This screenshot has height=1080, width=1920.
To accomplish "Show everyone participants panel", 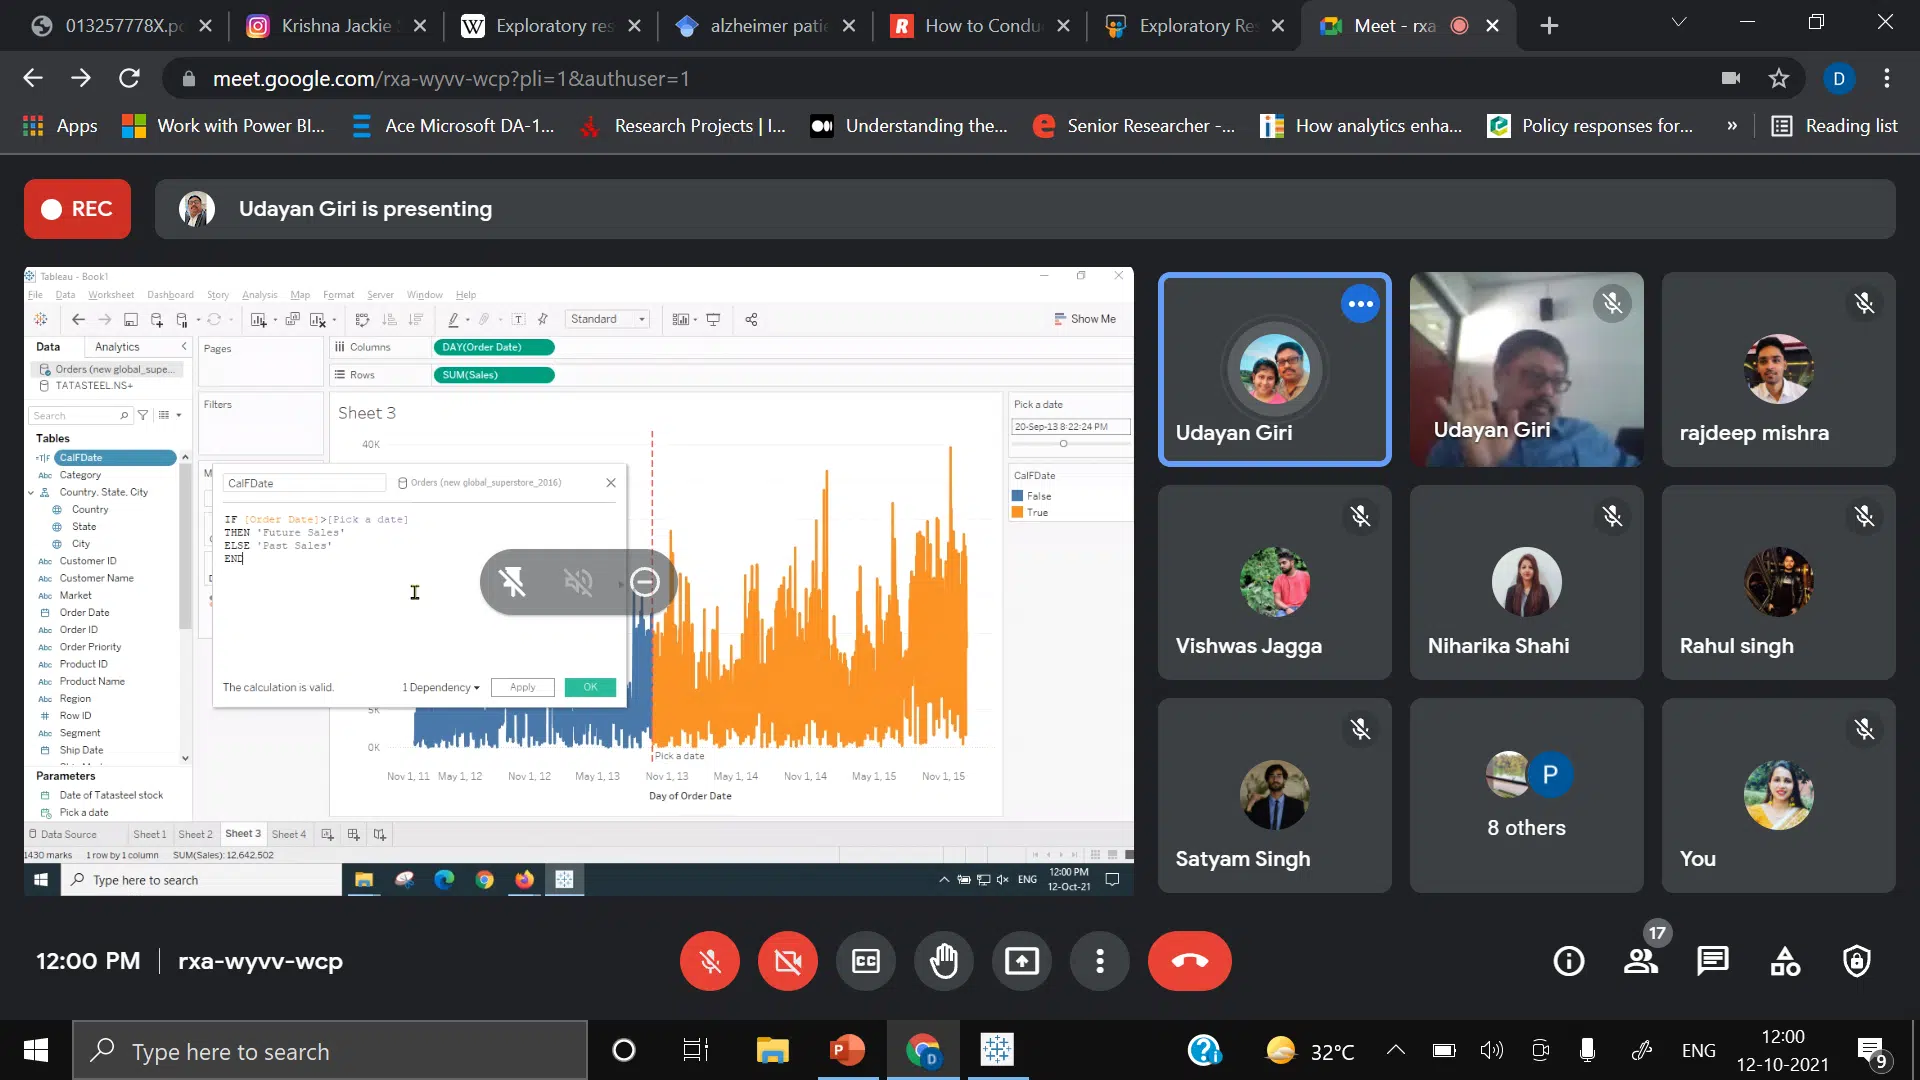I will pos(1640,961).
